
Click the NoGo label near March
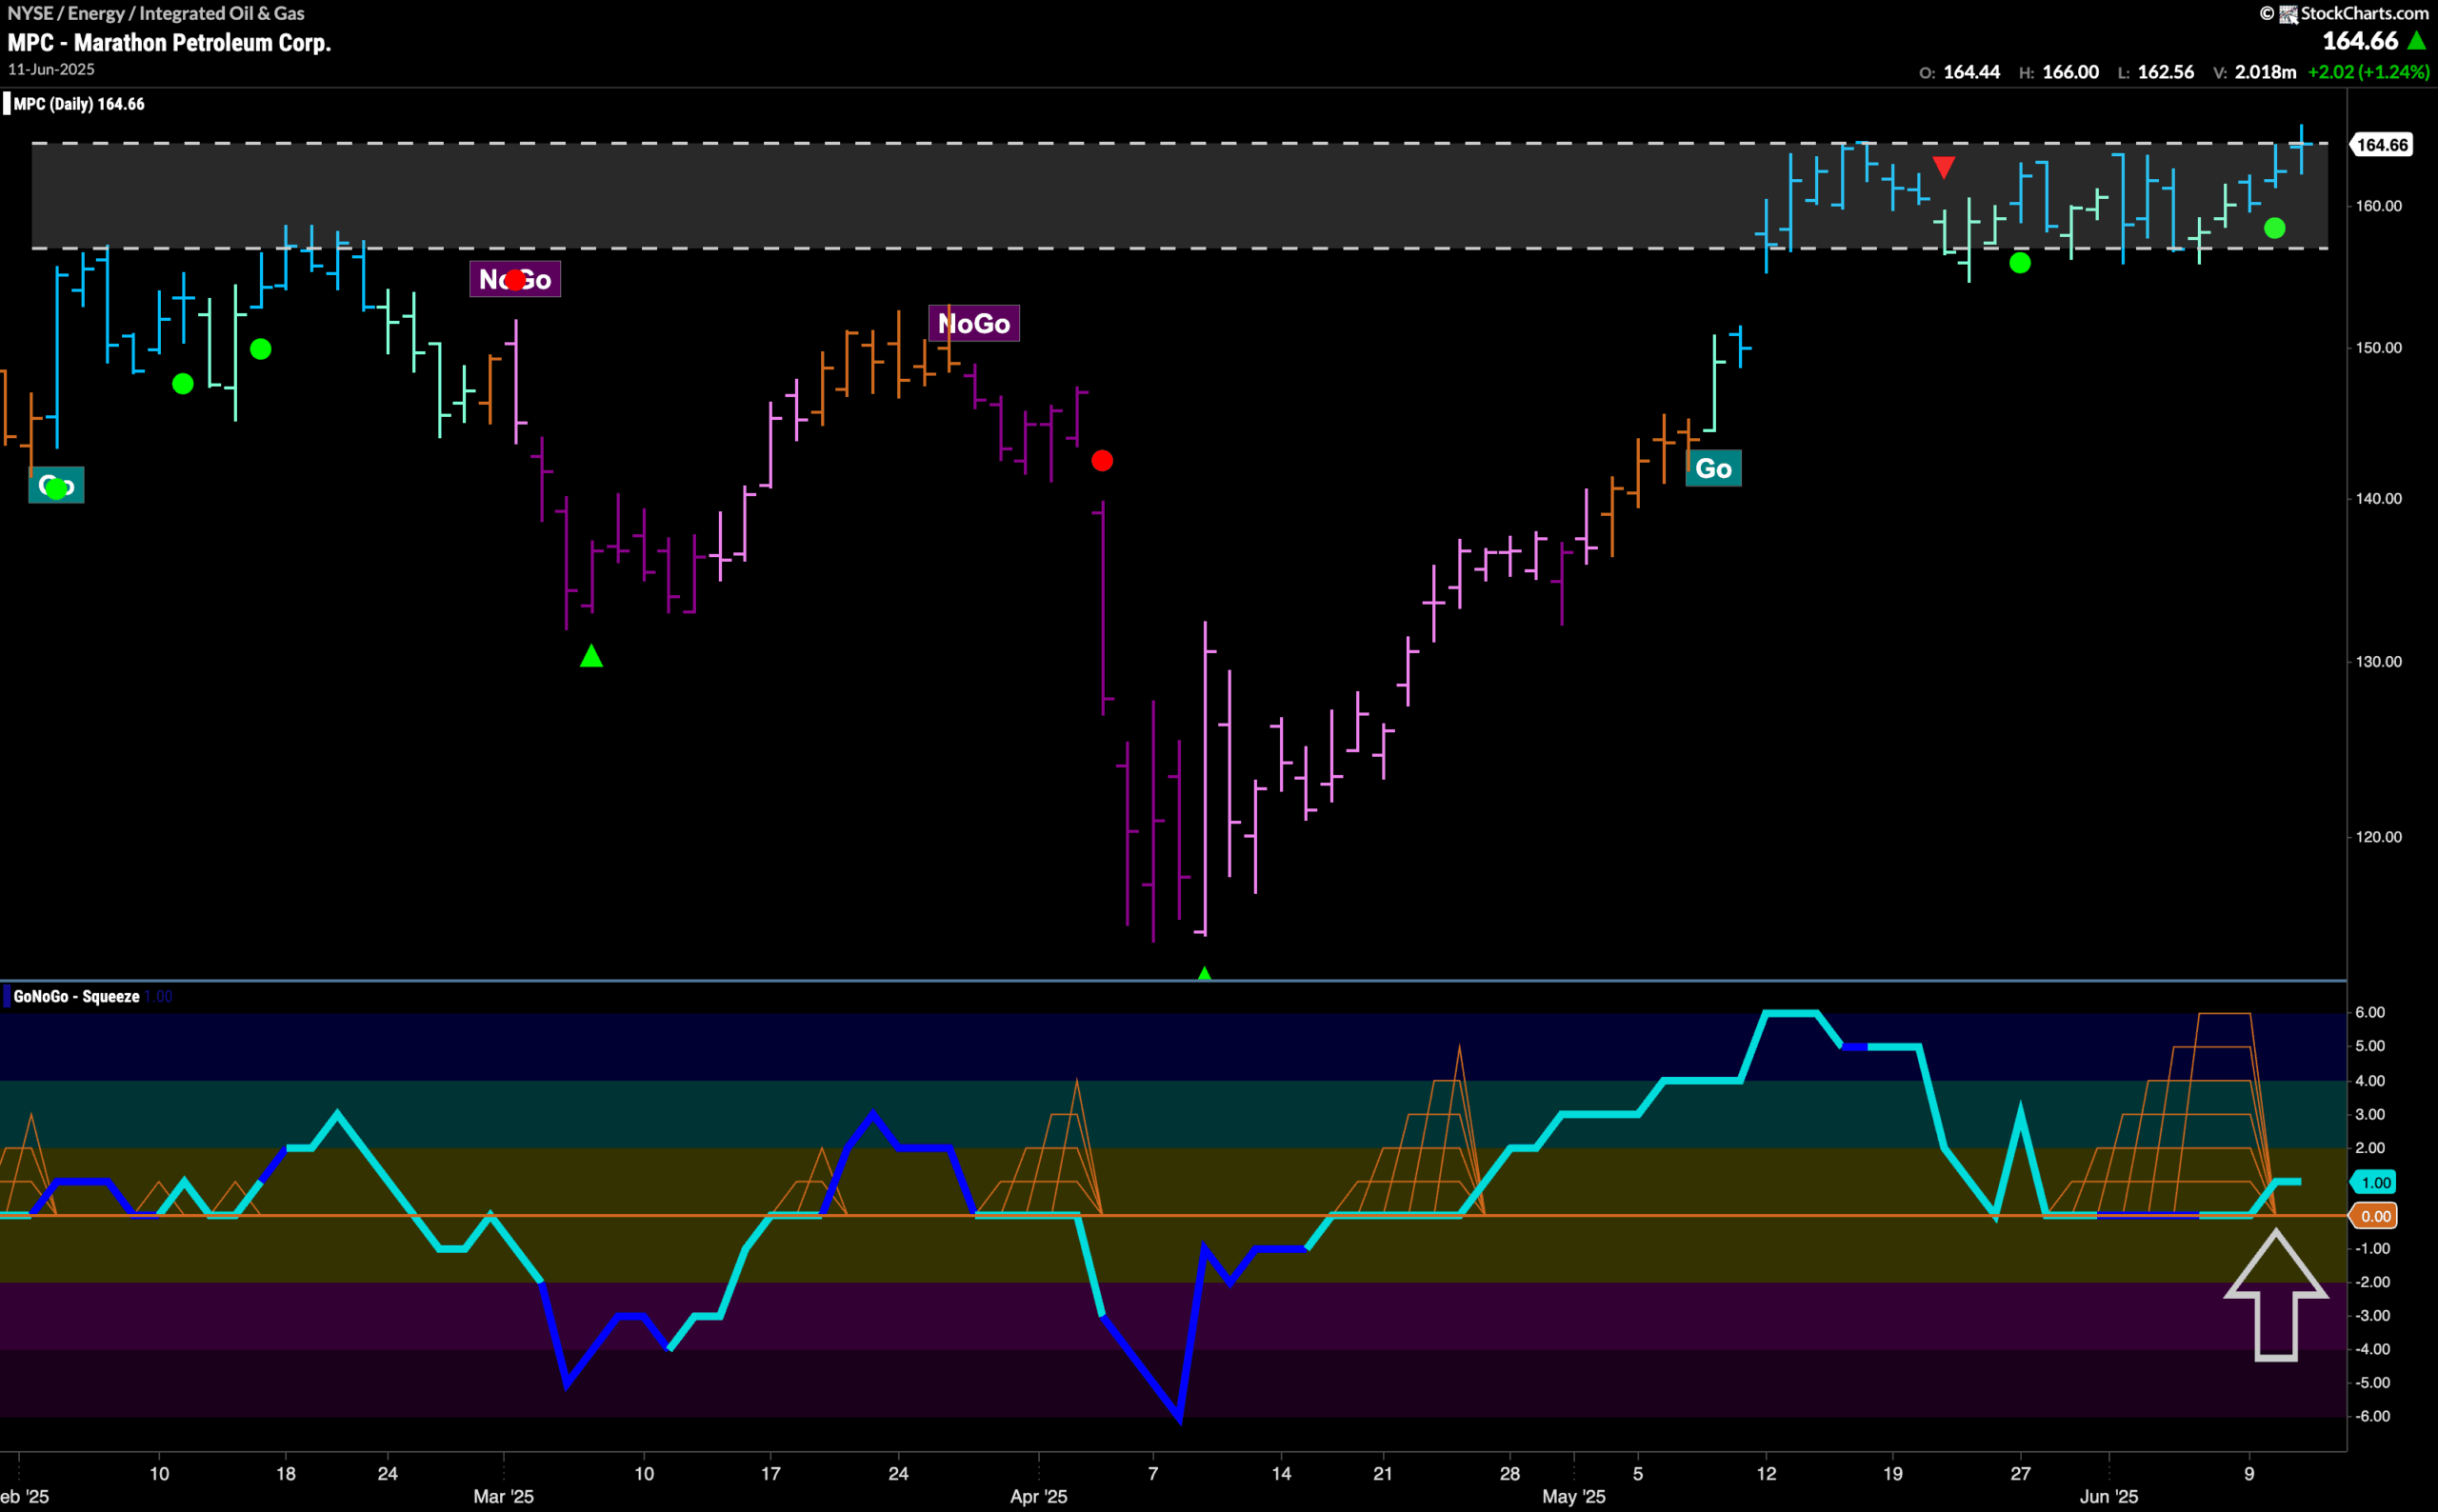click(515, 279)
